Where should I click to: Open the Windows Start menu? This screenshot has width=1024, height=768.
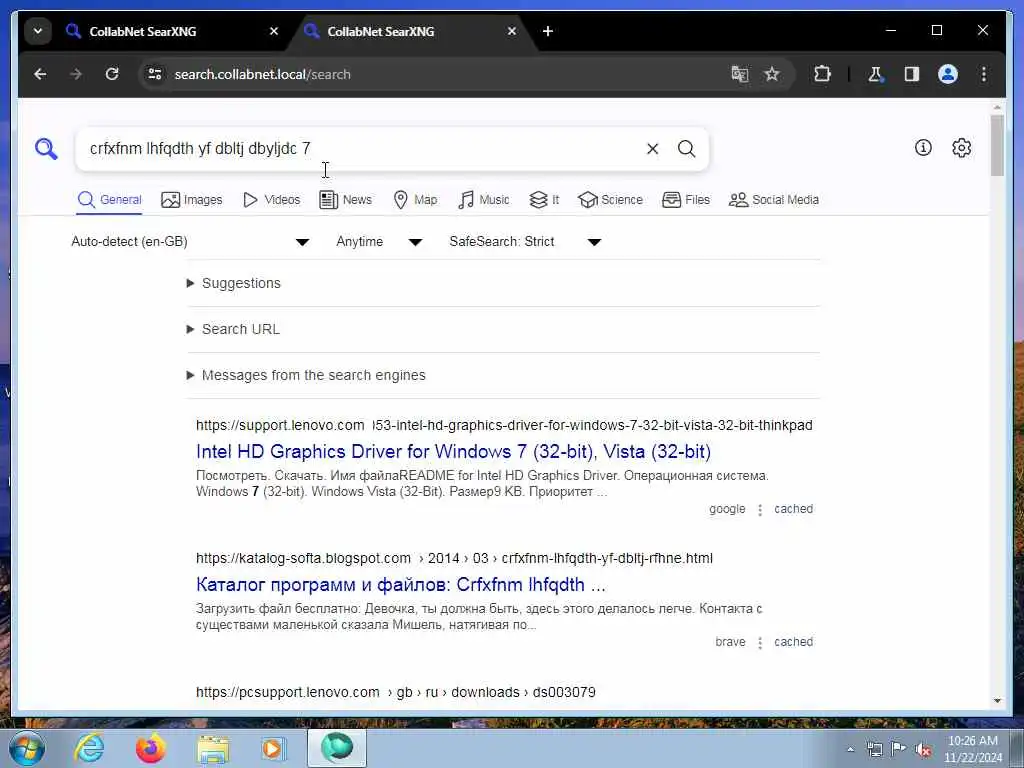pos(27,748)
